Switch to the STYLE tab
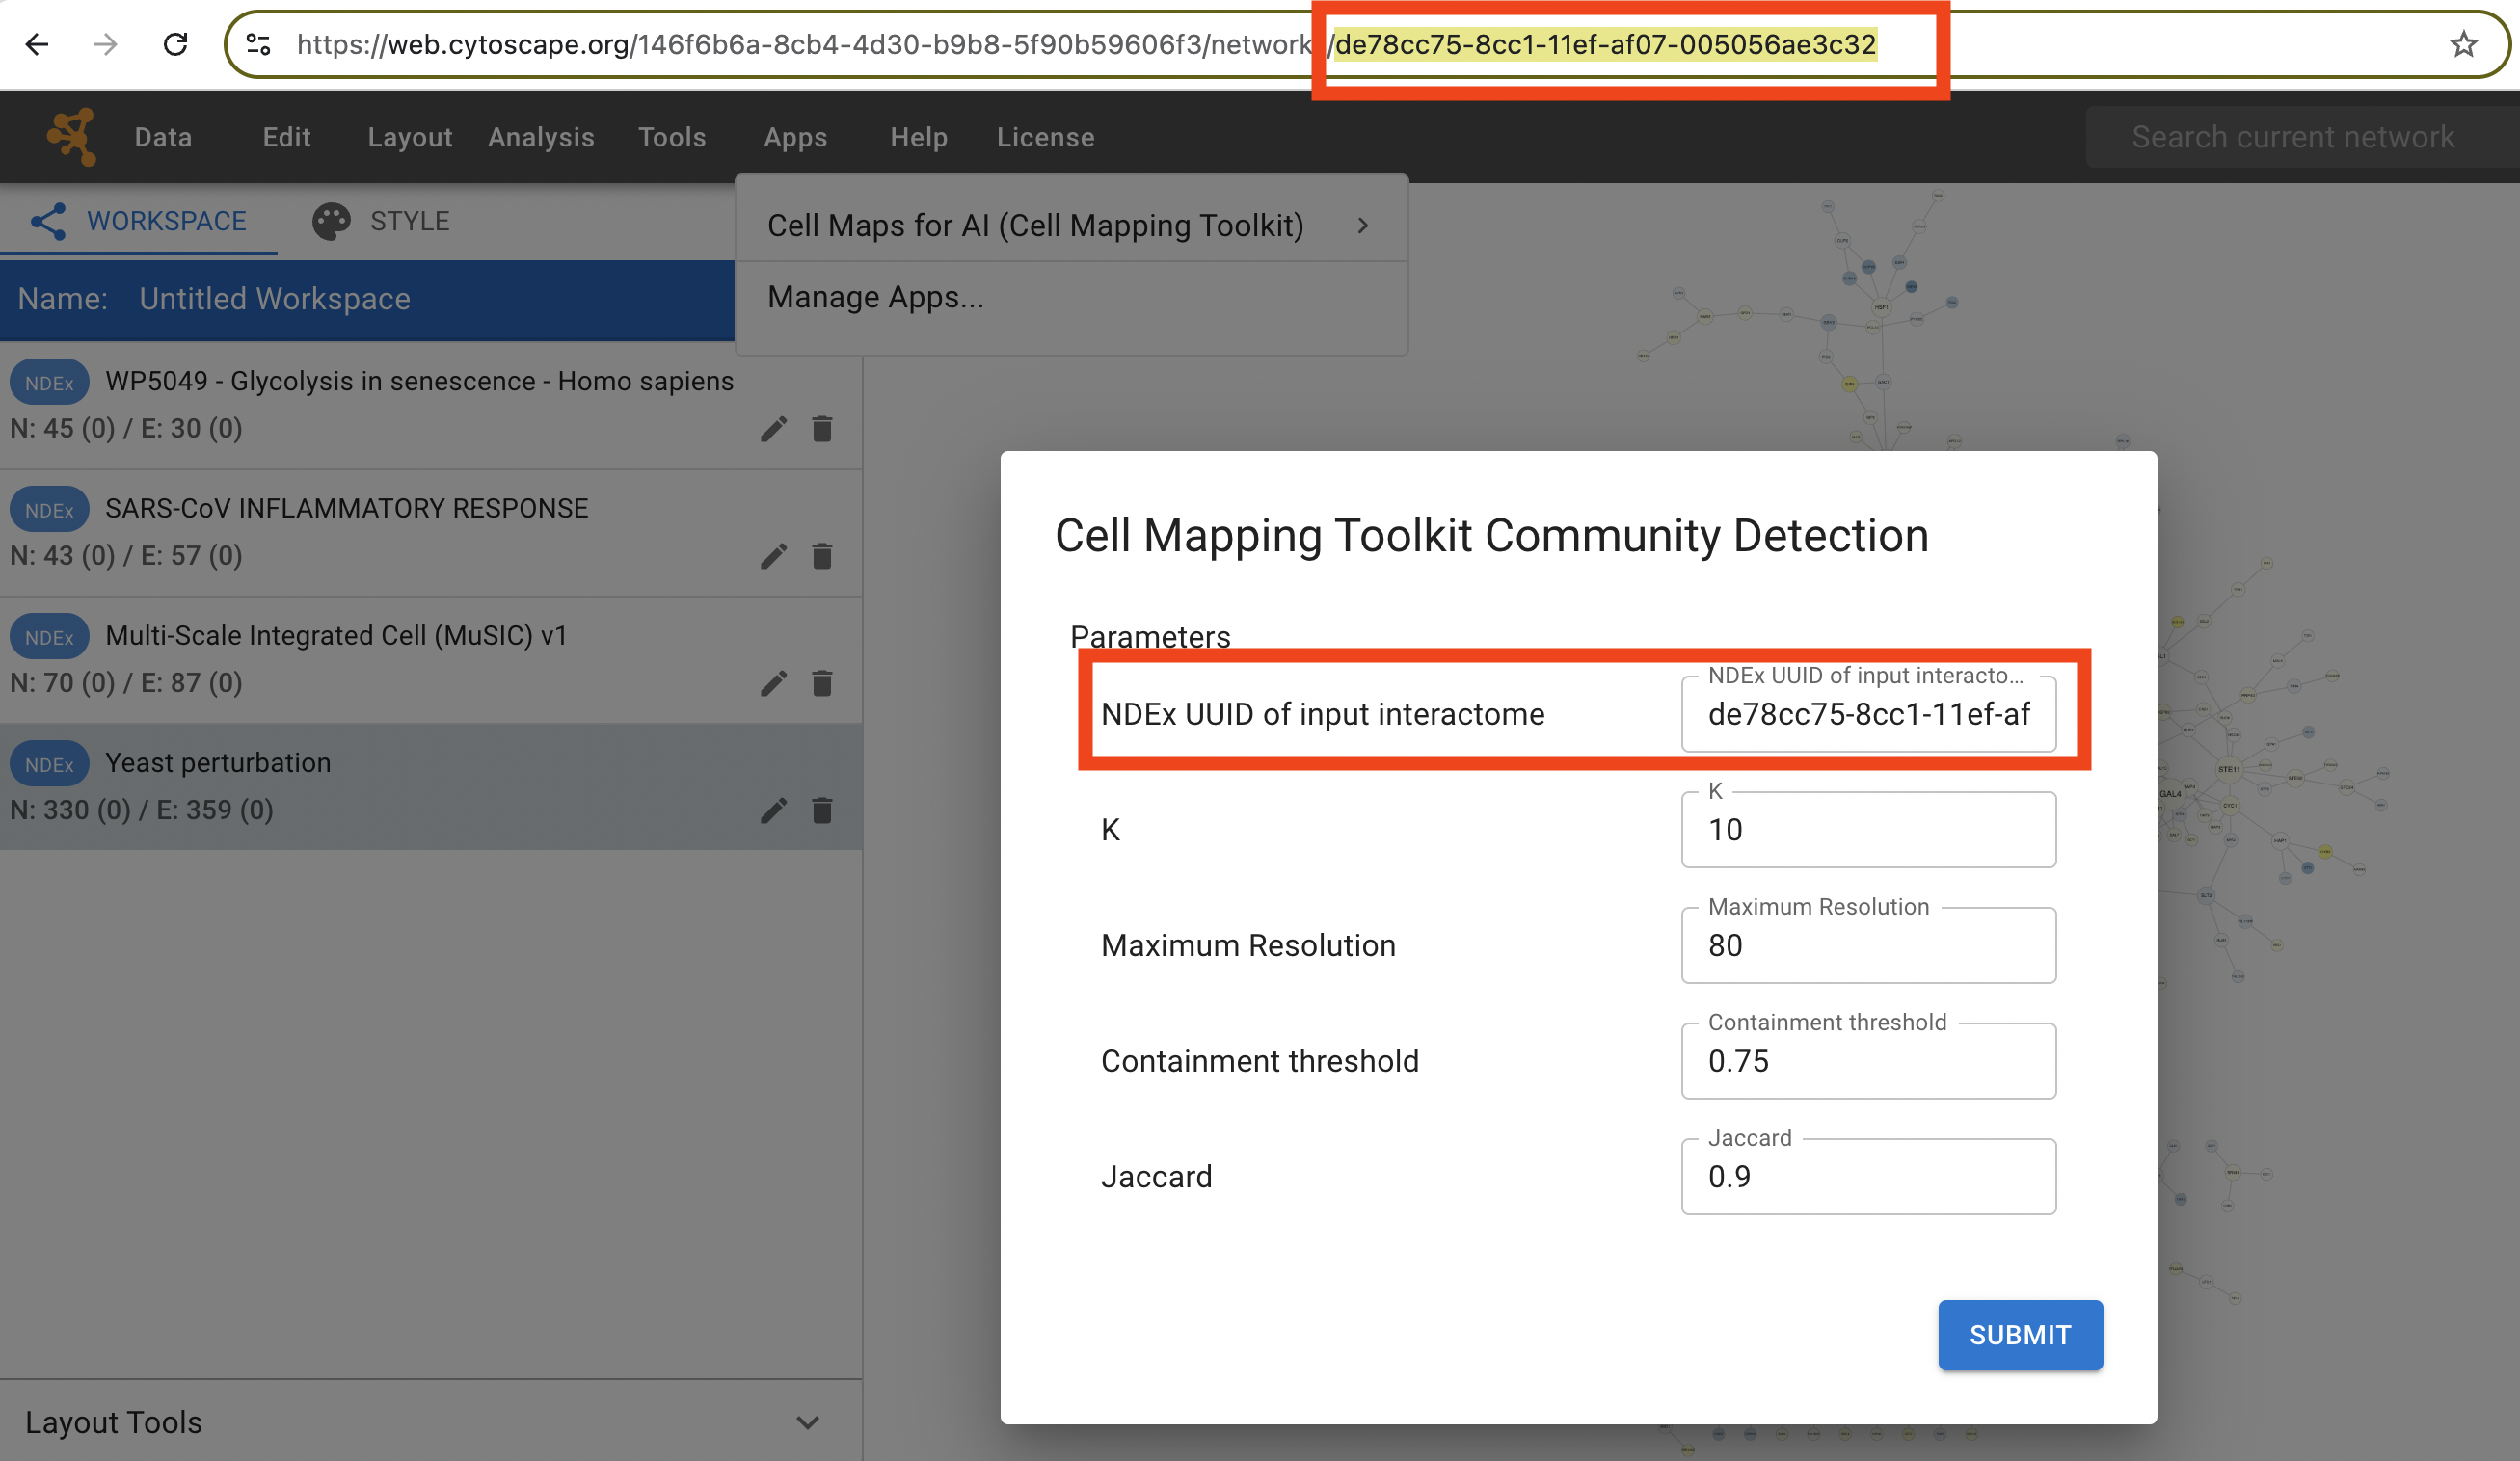2520x1461 pixels. click(x=382, y=221)
